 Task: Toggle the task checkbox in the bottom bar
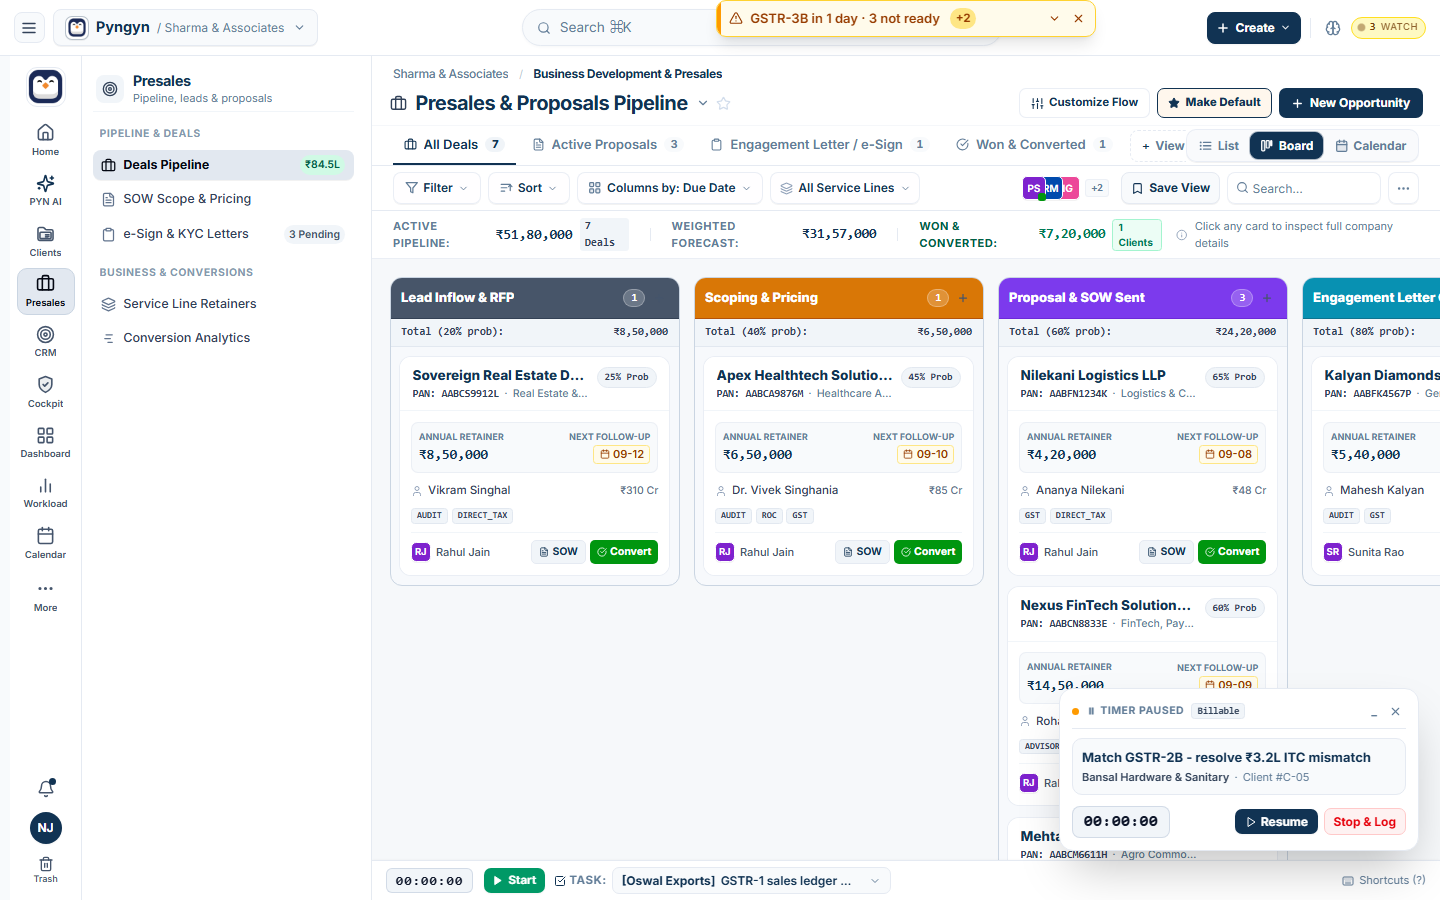(x=560, y=881)
